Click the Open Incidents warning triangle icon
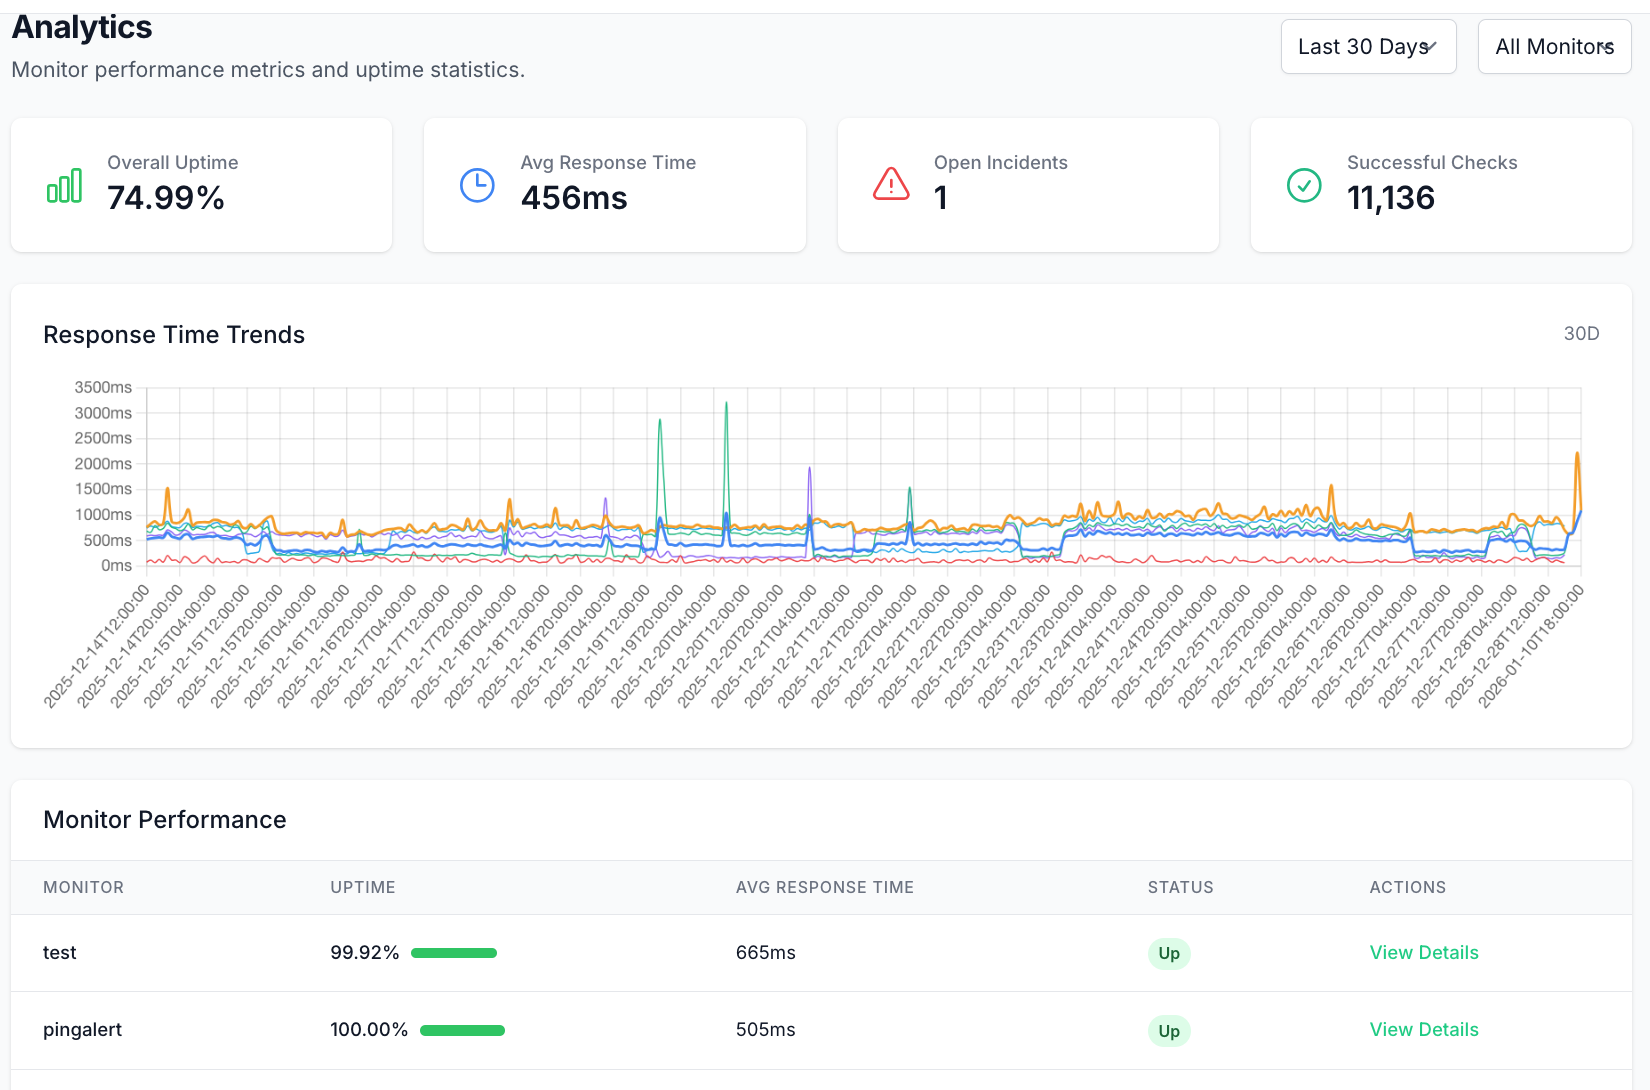1650x1090 pixels. click(890, 185)
